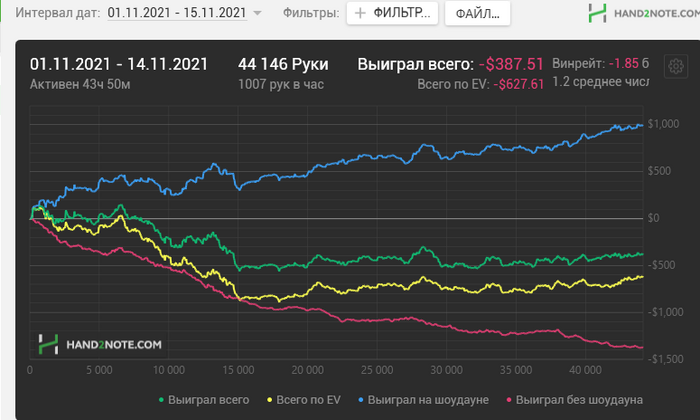
Task: Click the -$1,500 y-axis label
Action: click(666, 359)
